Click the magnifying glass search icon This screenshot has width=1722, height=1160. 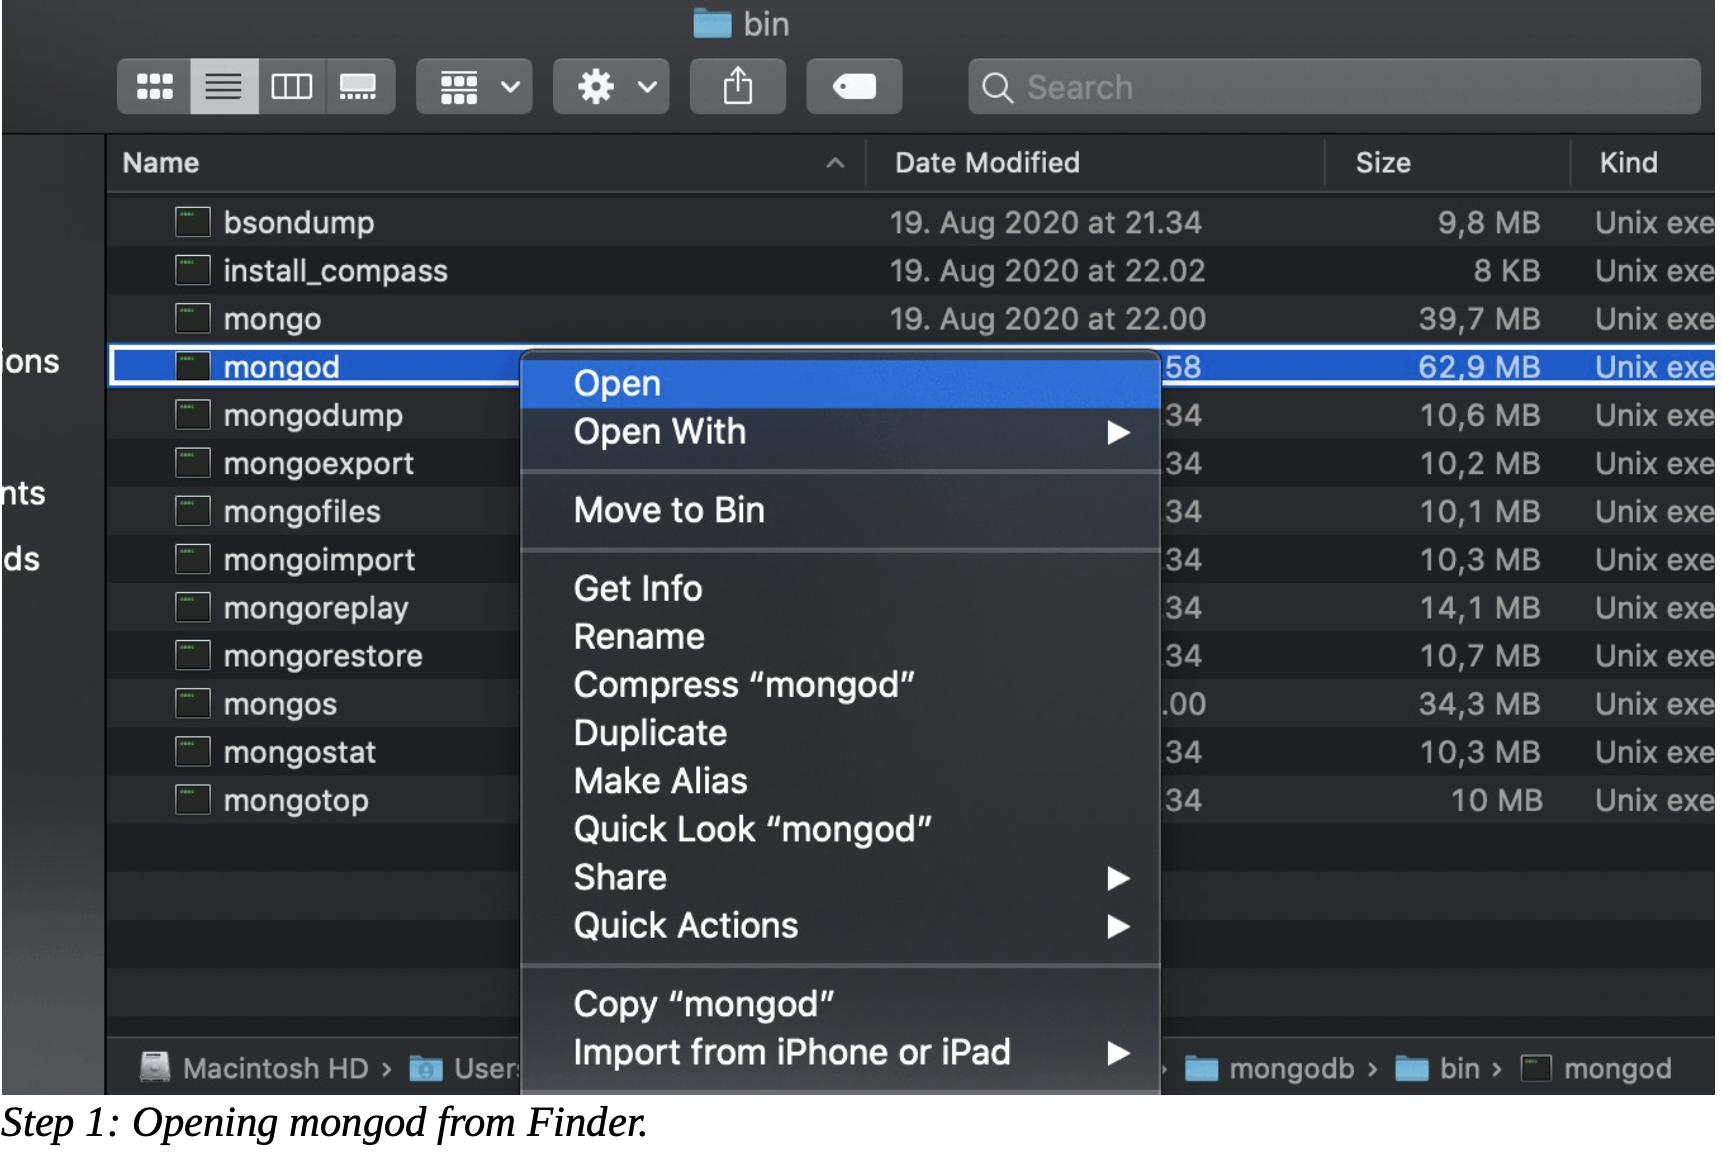997,88
